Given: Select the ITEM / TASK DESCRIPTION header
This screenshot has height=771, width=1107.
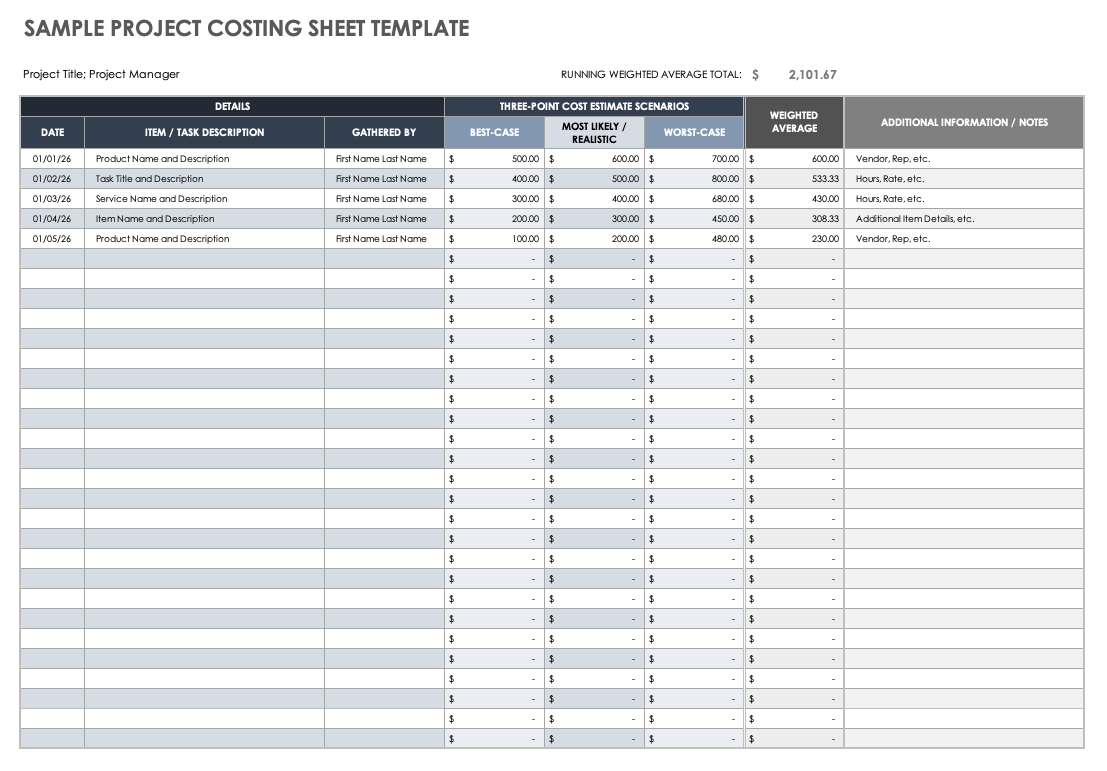Looking at the screenshot, I should pyautogui.click(x=204, y=132).
